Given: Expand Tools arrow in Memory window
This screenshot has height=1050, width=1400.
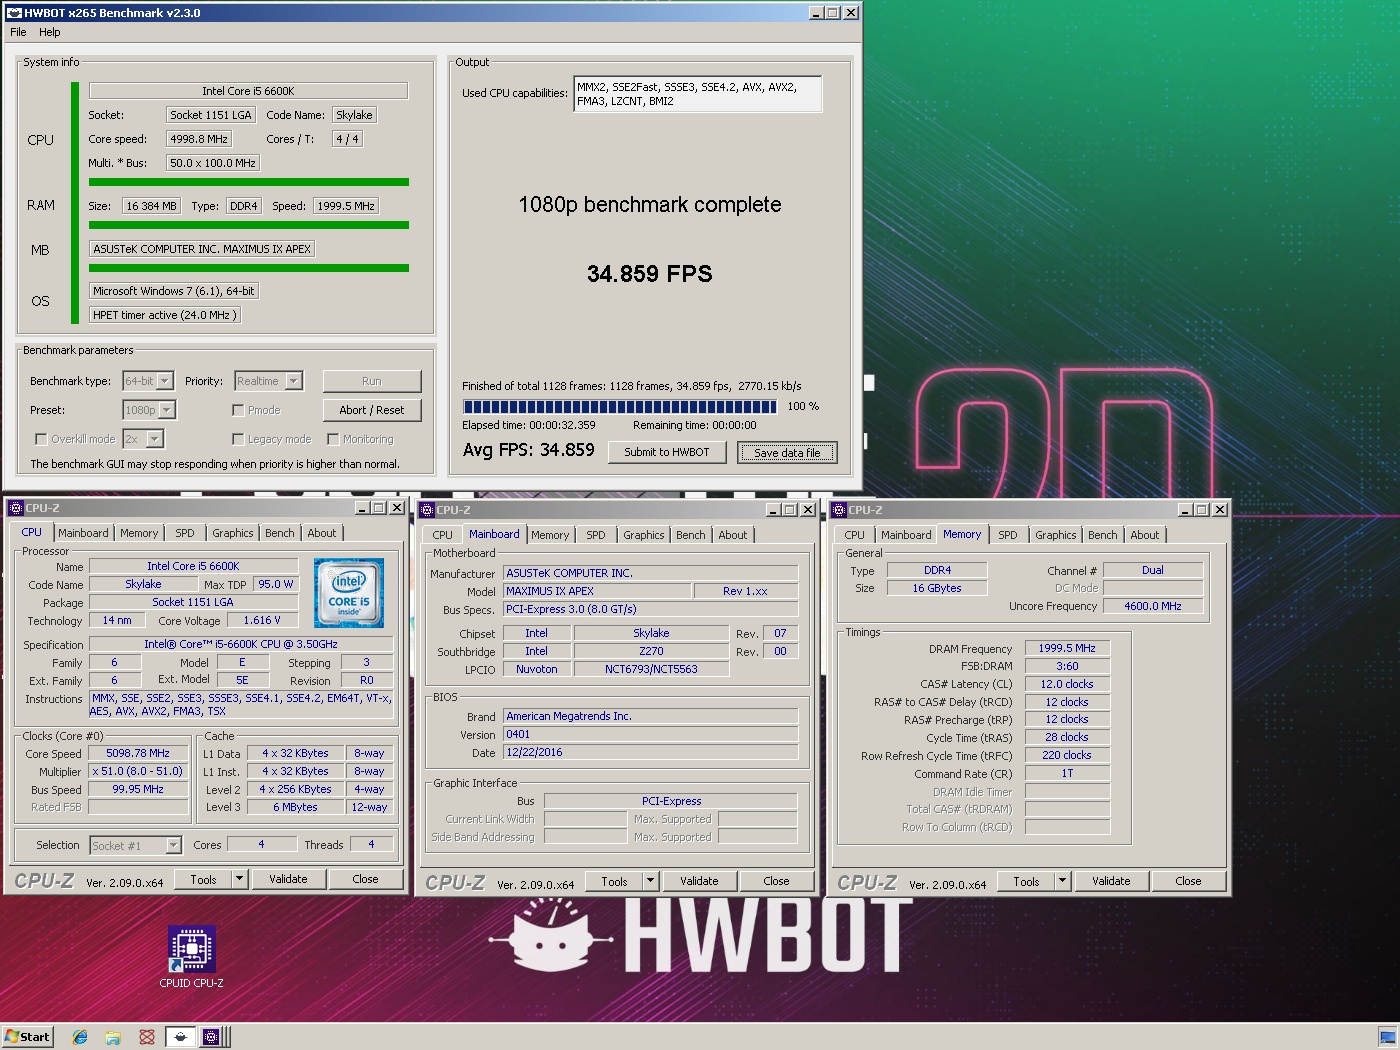Looking at the screenshot, I should (x=1062, y=881).
